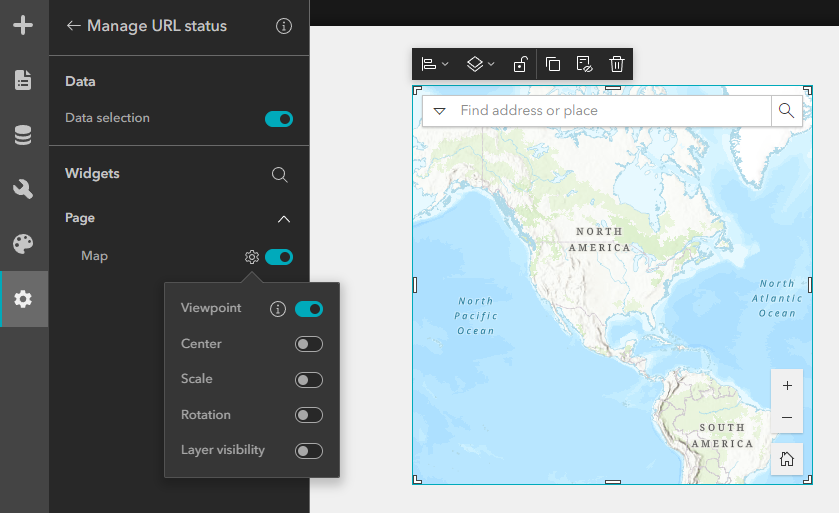The height and width of the screenshot is (513, 839).
Task: Open the Utilities wrench panel
Action: pos(23,189)
